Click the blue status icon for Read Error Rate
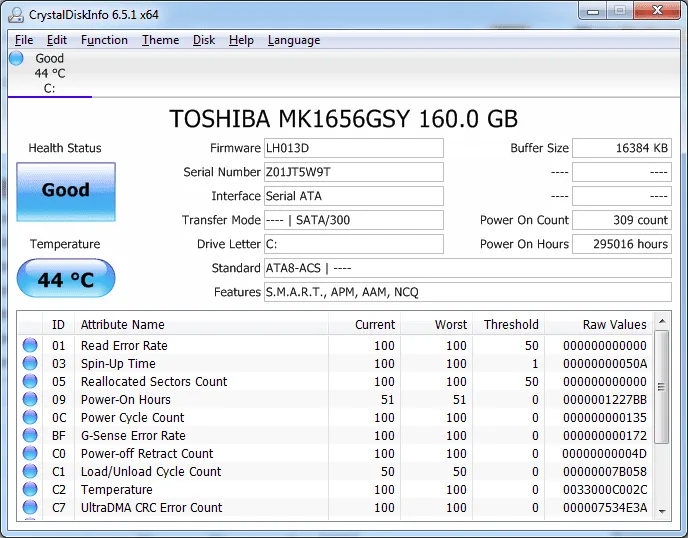 point(31,346)
